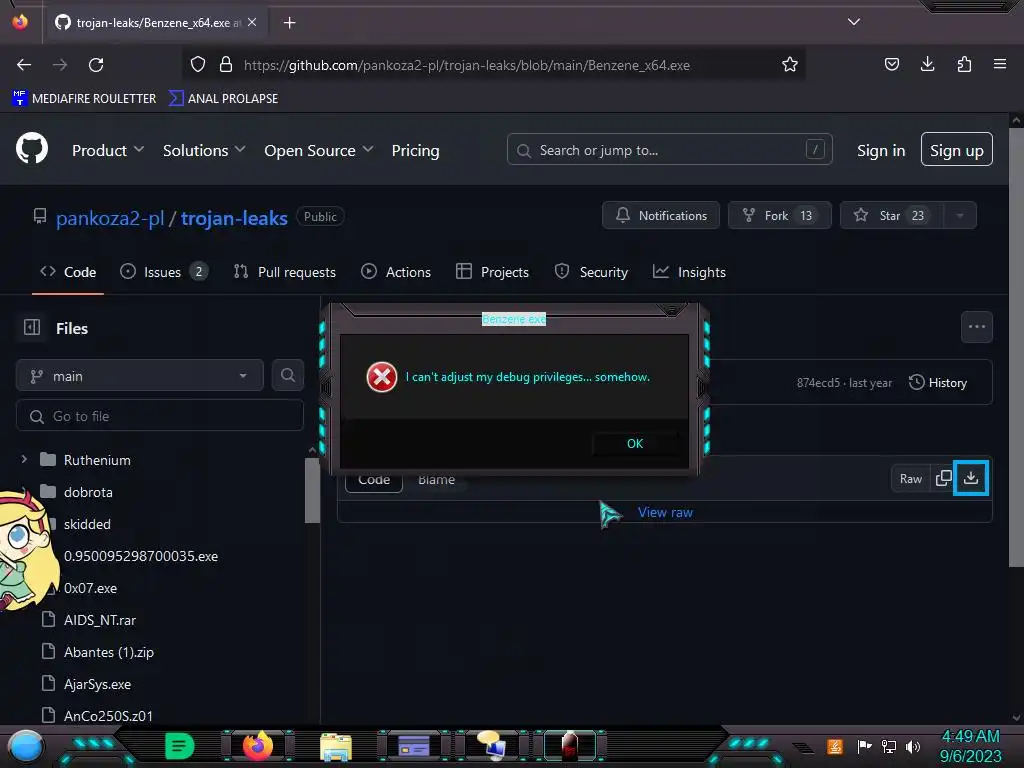Screen dimensions: 1024x768
Task: Download raw file icon next to Raw
Action: click(971, 478)
